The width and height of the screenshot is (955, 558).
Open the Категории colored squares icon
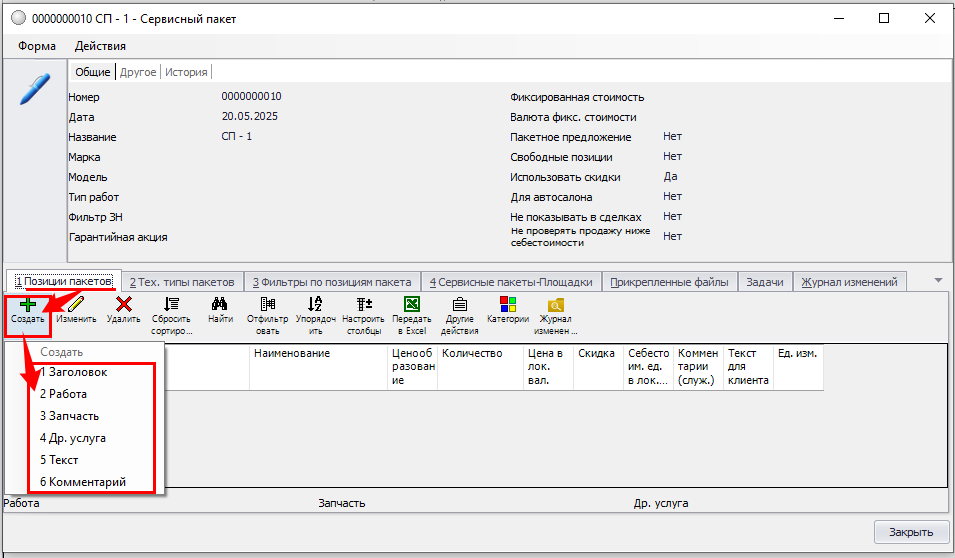507,305
